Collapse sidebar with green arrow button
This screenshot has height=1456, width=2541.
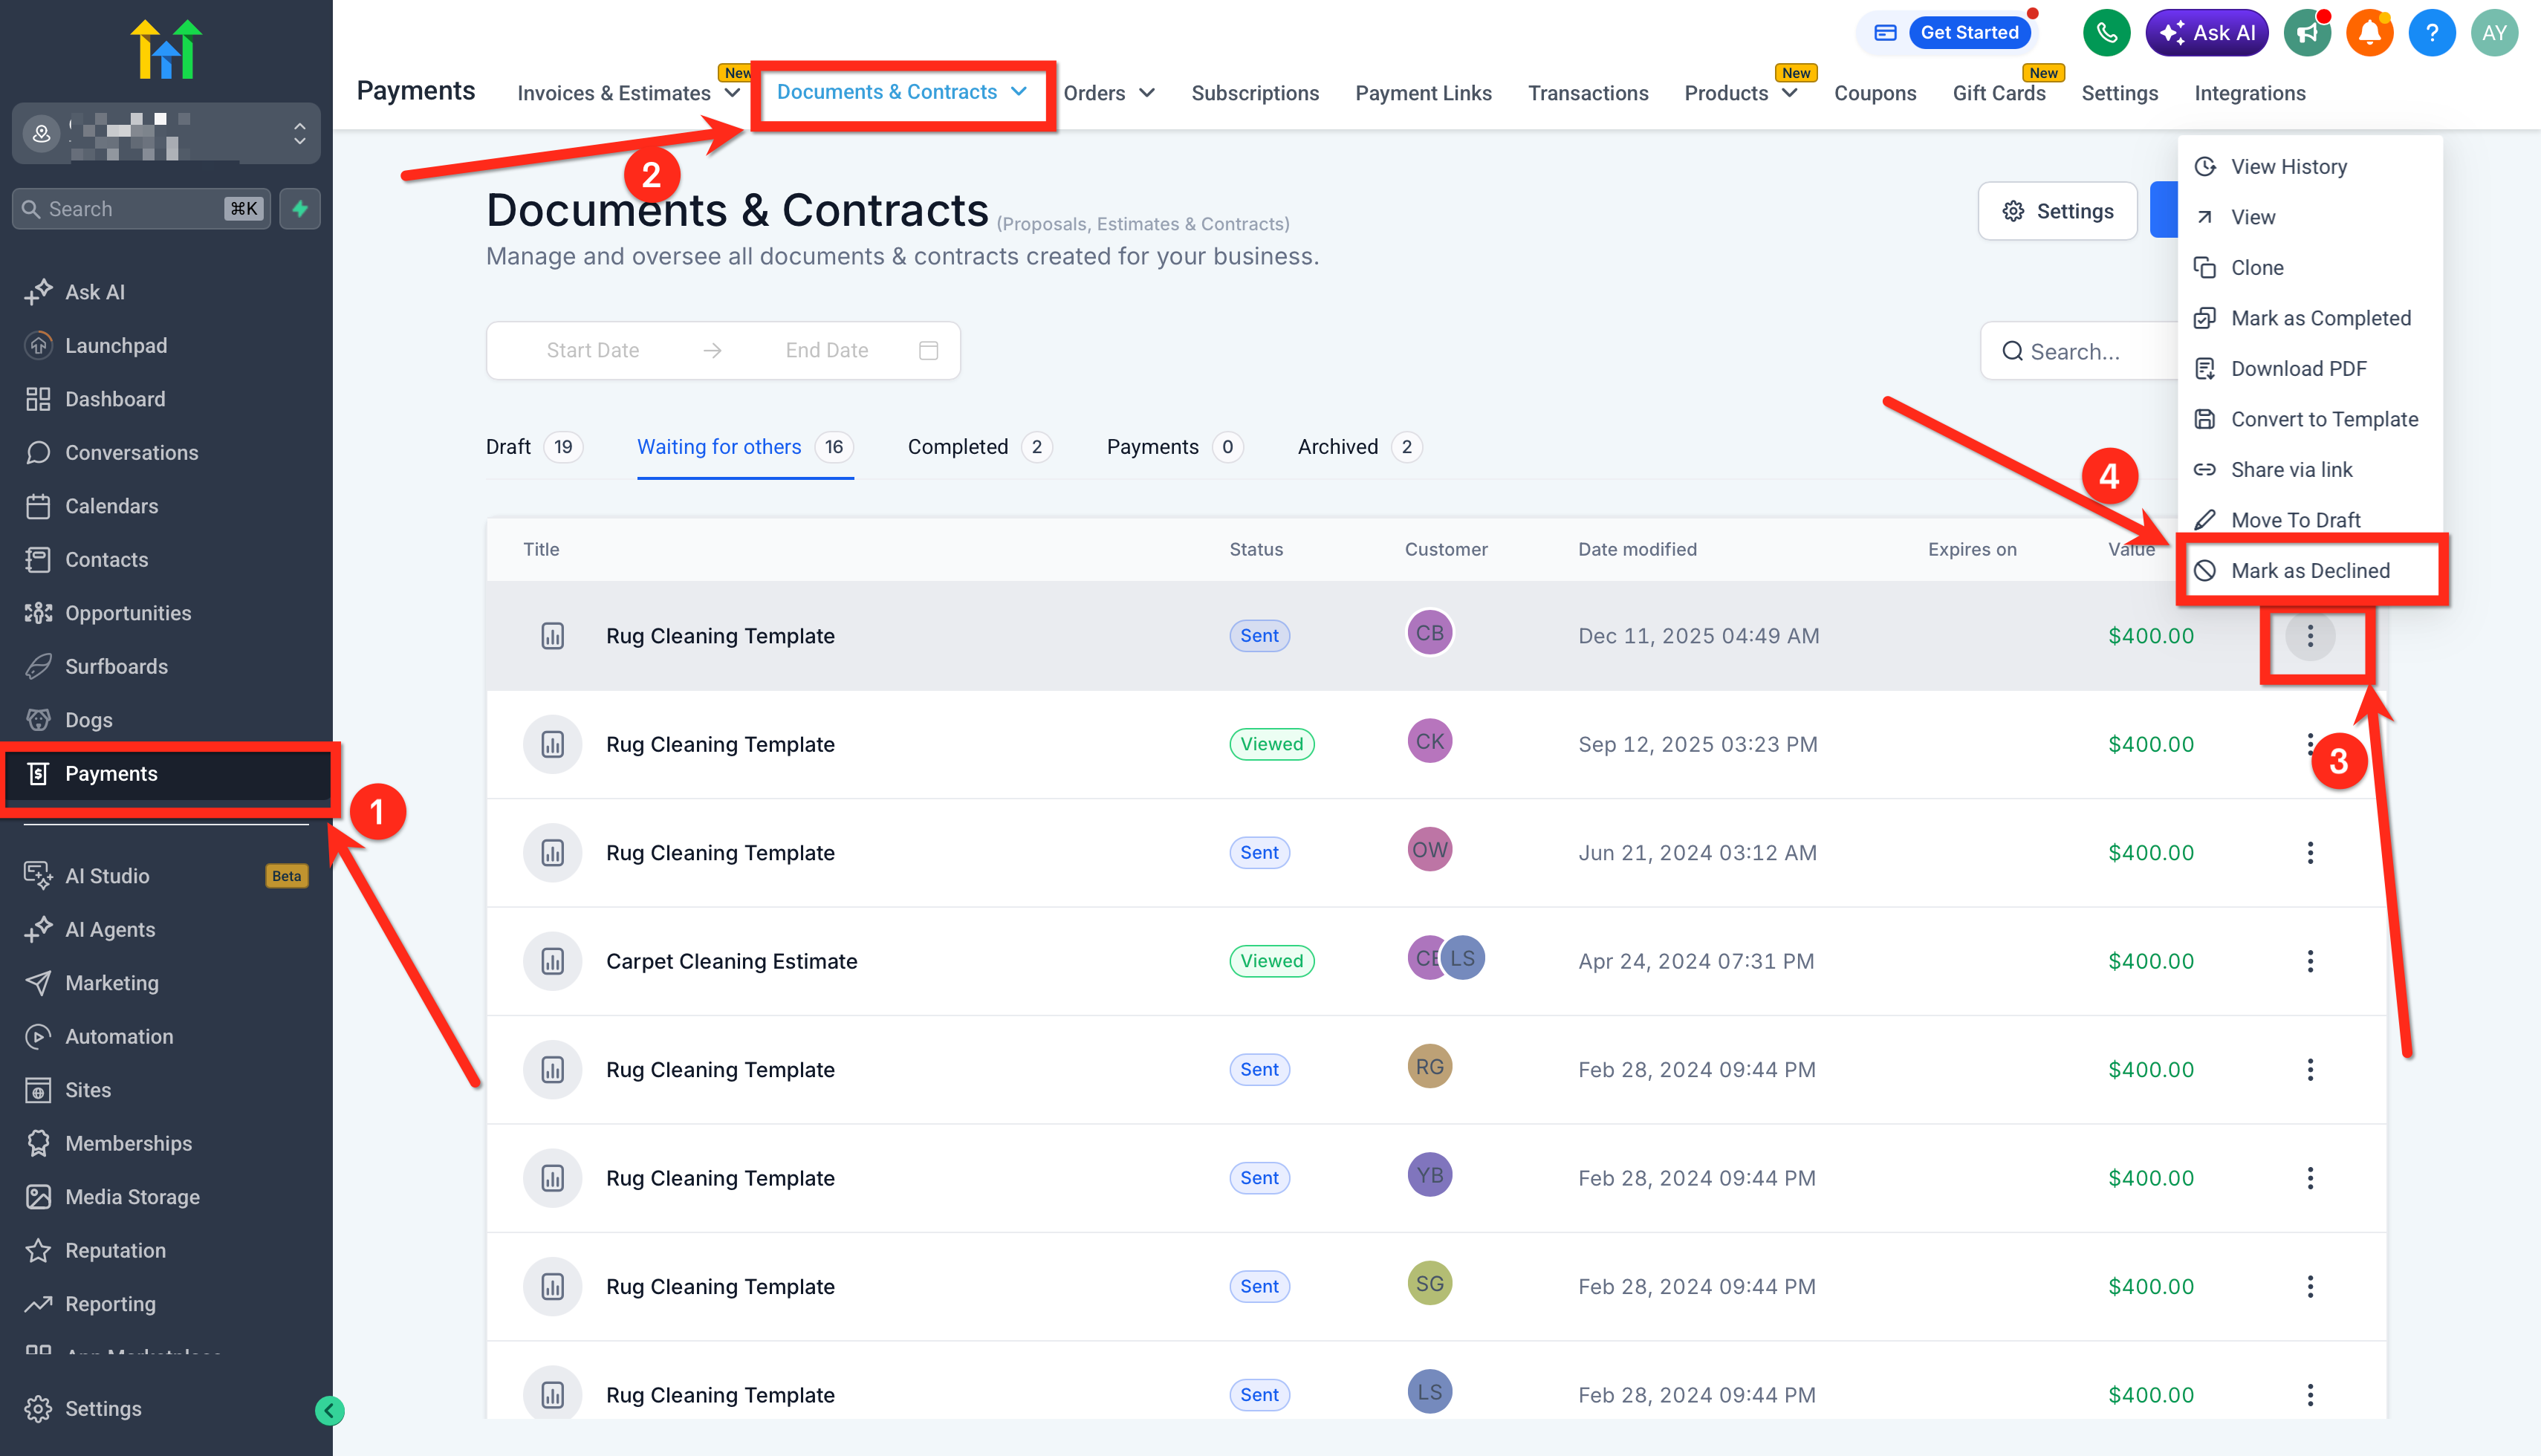coord(329,1410)
